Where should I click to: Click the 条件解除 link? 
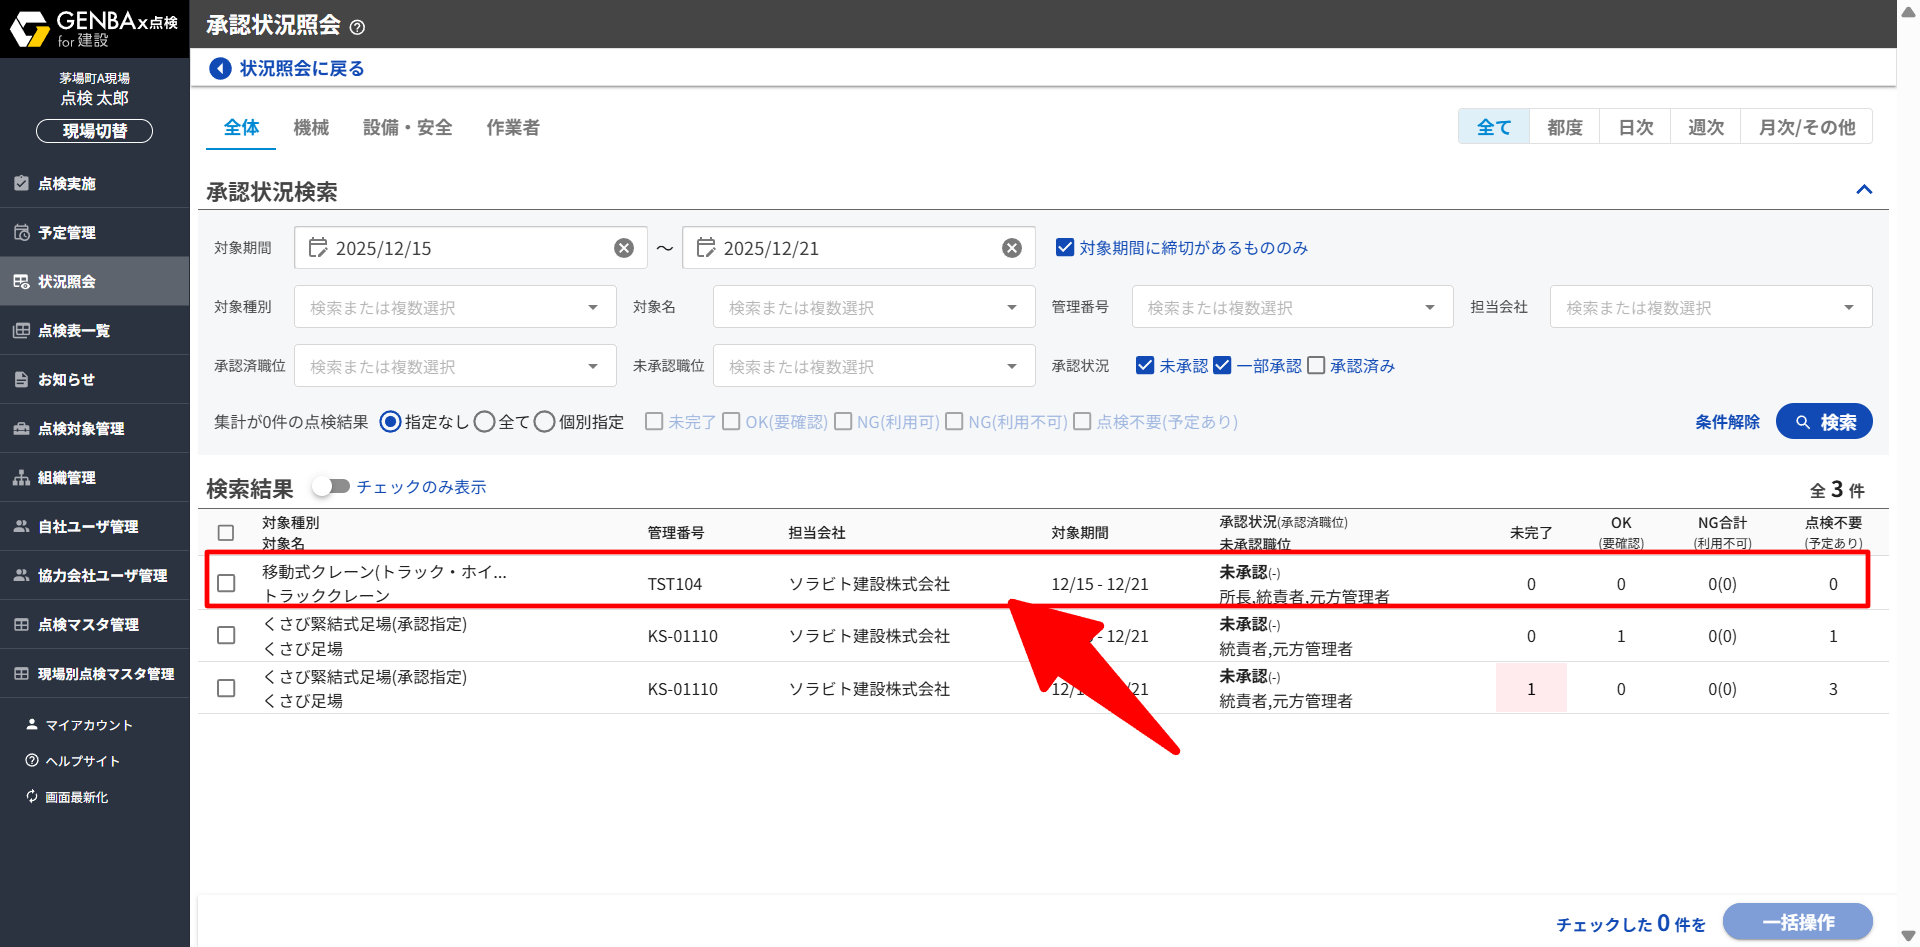coord(1727,422)
